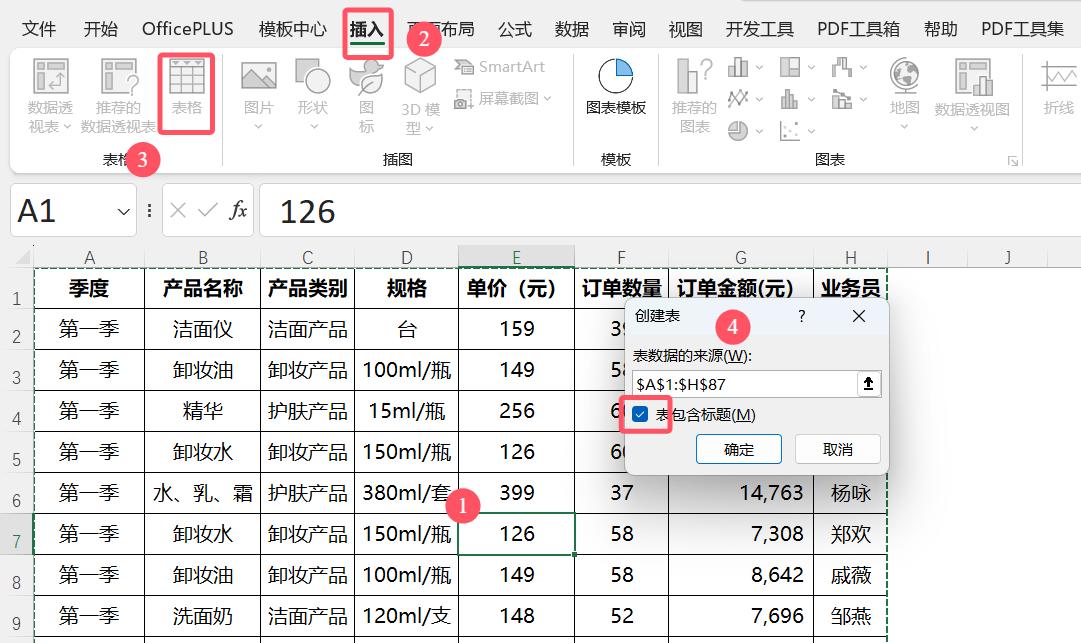Expand the 图片 dropdown arrow
This screenshot has width=1081, height=643.
[x=259, y=127]
